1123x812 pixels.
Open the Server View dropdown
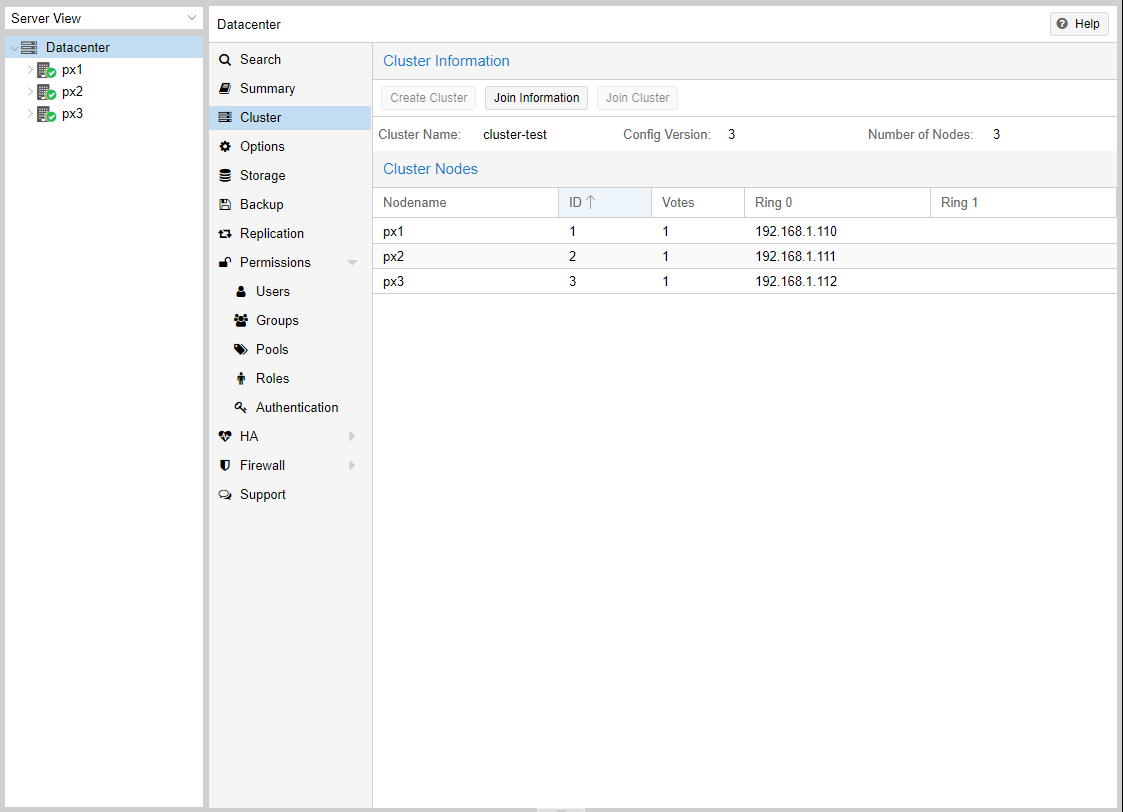click(x=192, y=18)
